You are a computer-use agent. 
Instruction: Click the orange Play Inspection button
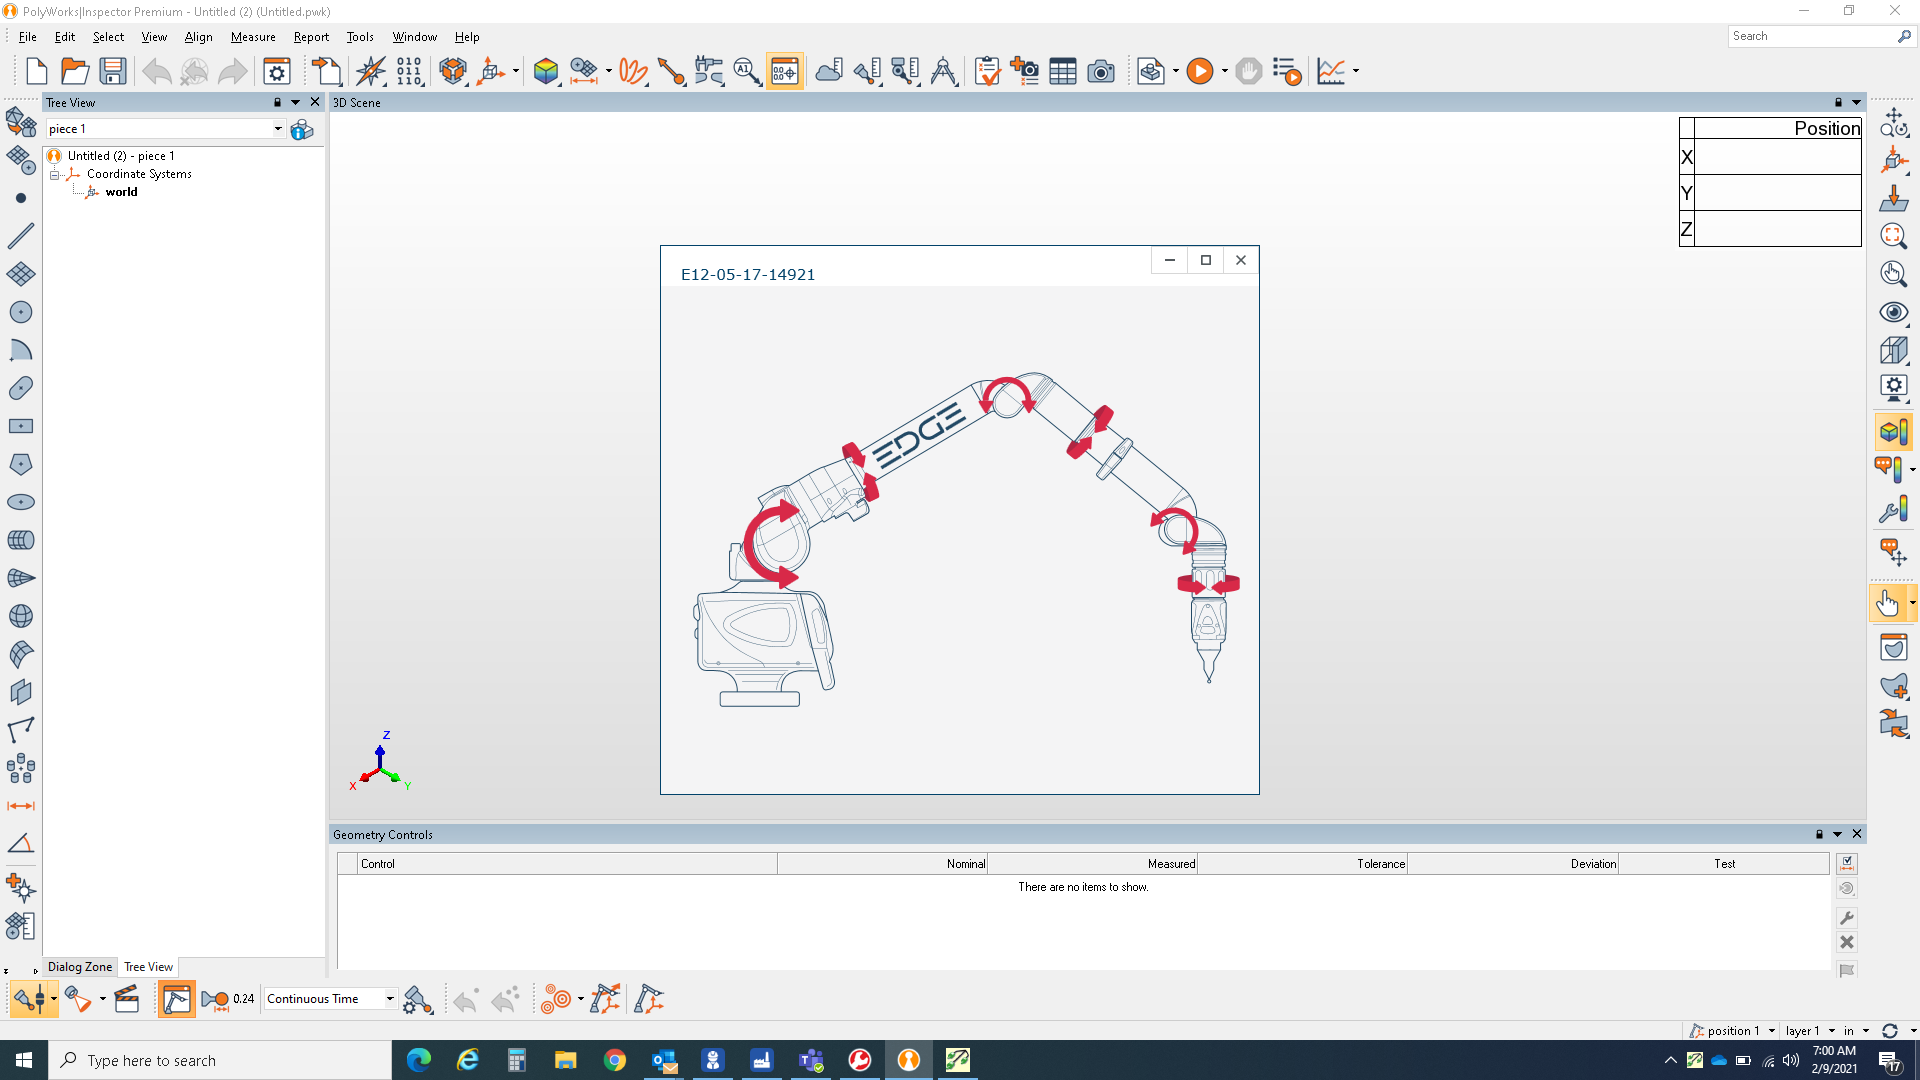[x=1200, y=71]
